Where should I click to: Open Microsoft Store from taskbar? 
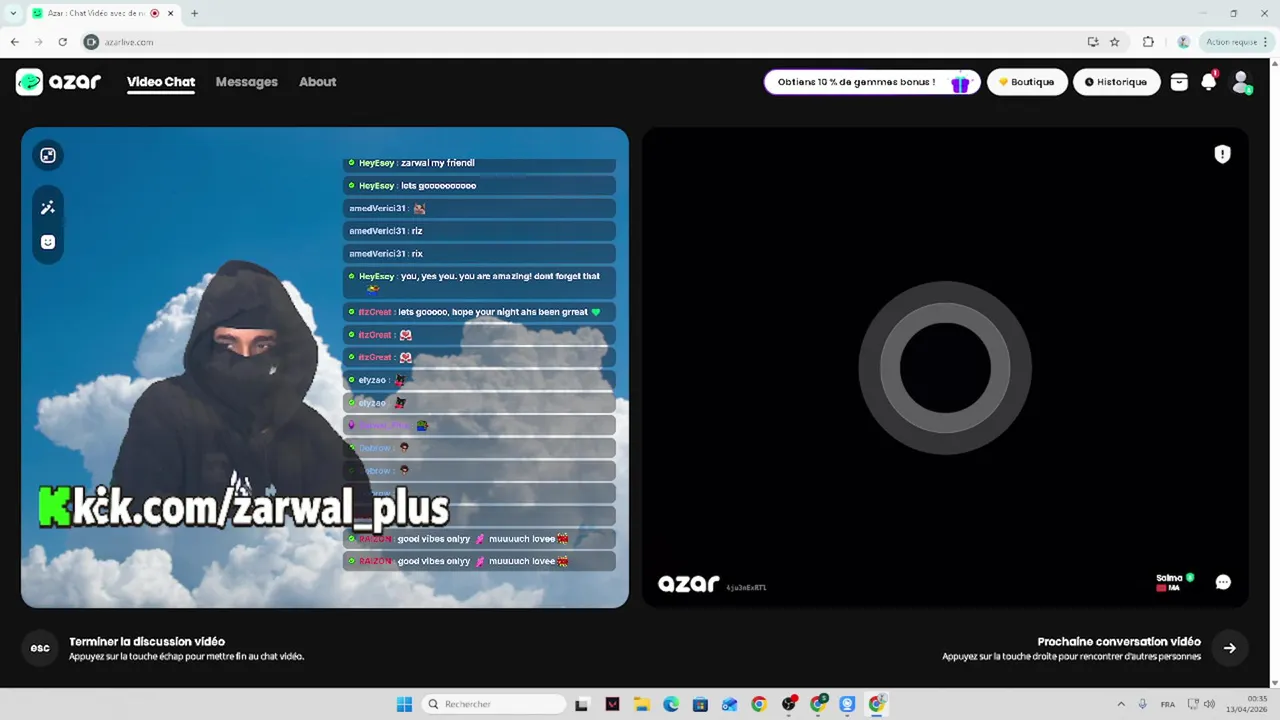[700, 704]
